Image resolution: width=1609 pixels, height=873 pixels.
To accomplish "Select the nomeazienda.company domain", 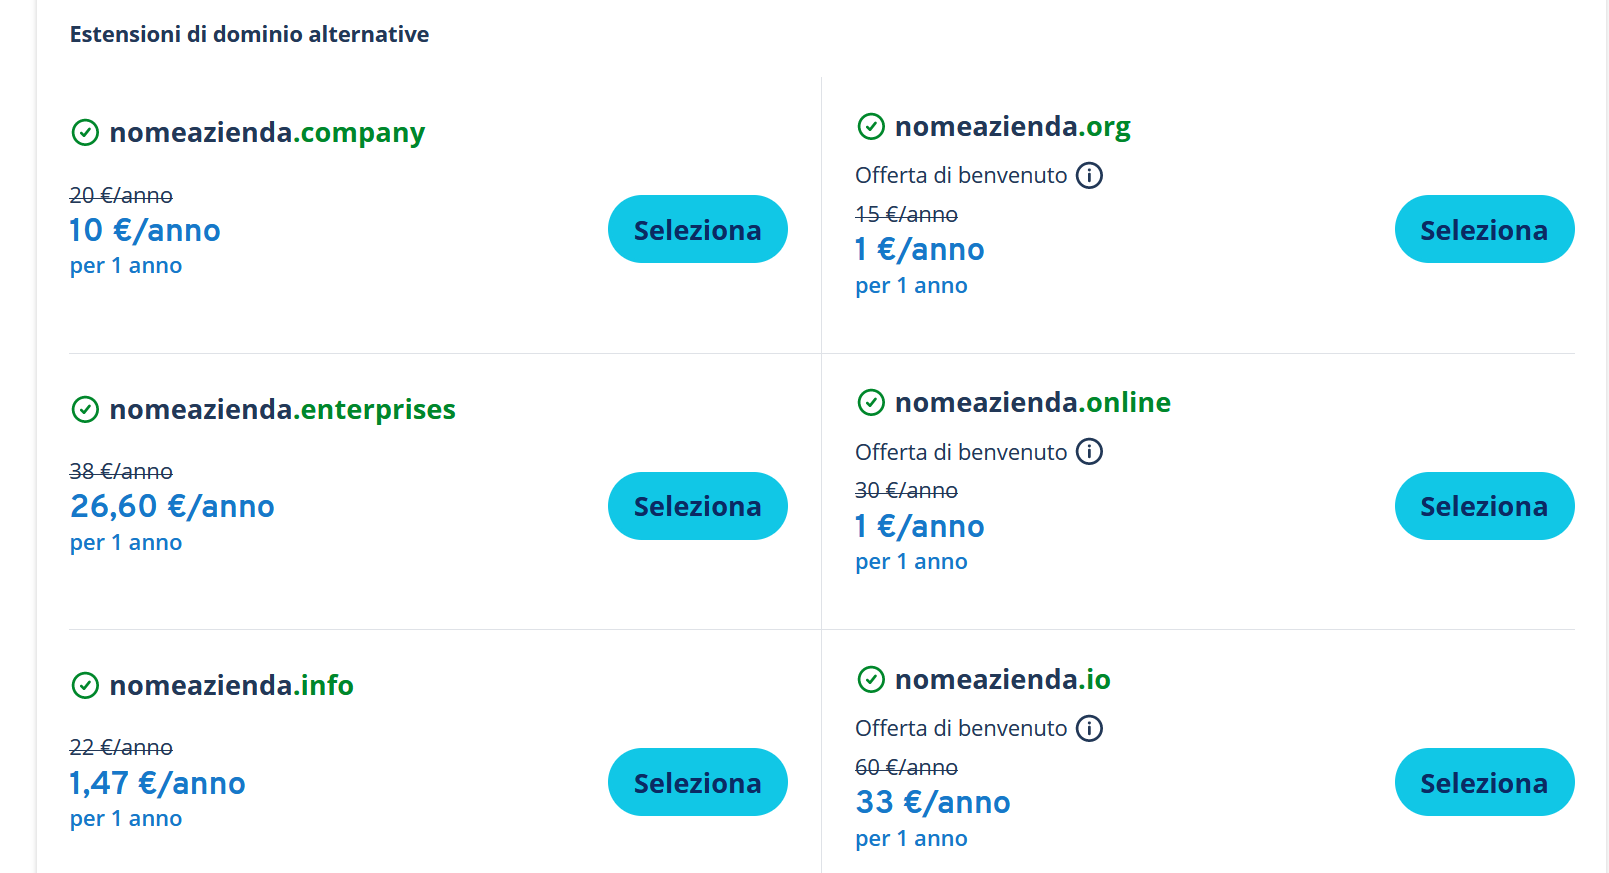I will point(698,229).
